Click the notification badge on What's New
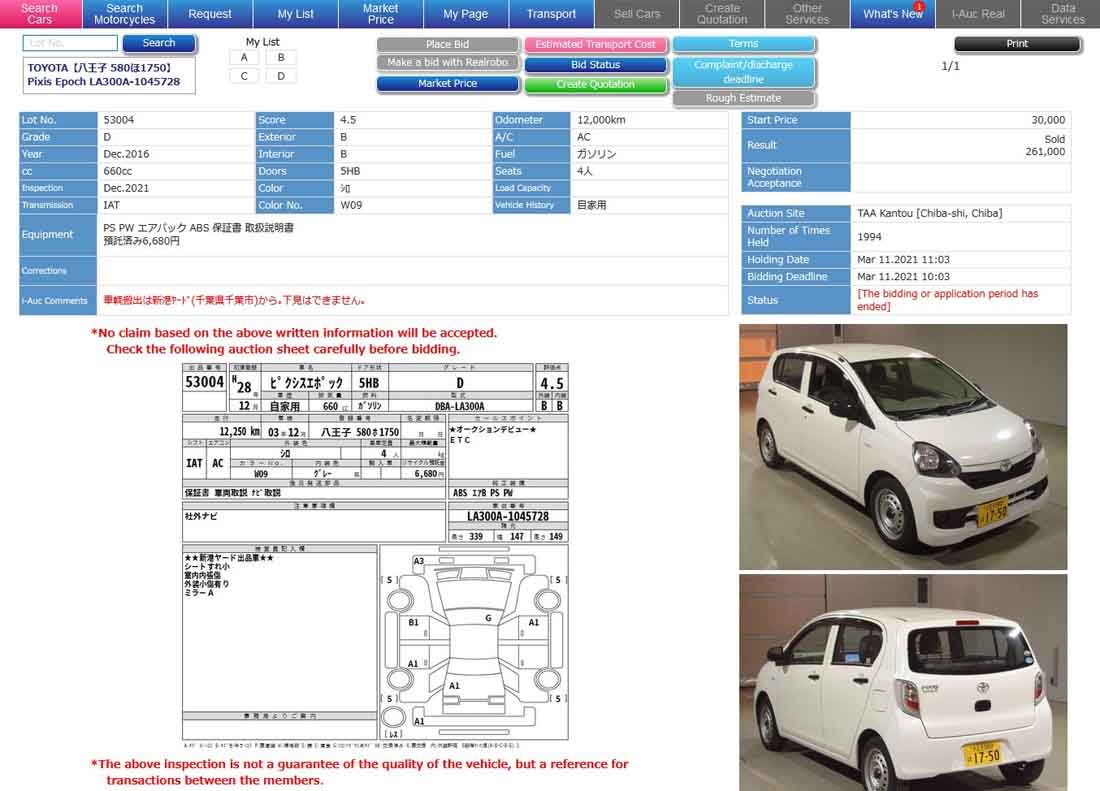The height and width of the screenshot is (791, 1100). (919, 7)
